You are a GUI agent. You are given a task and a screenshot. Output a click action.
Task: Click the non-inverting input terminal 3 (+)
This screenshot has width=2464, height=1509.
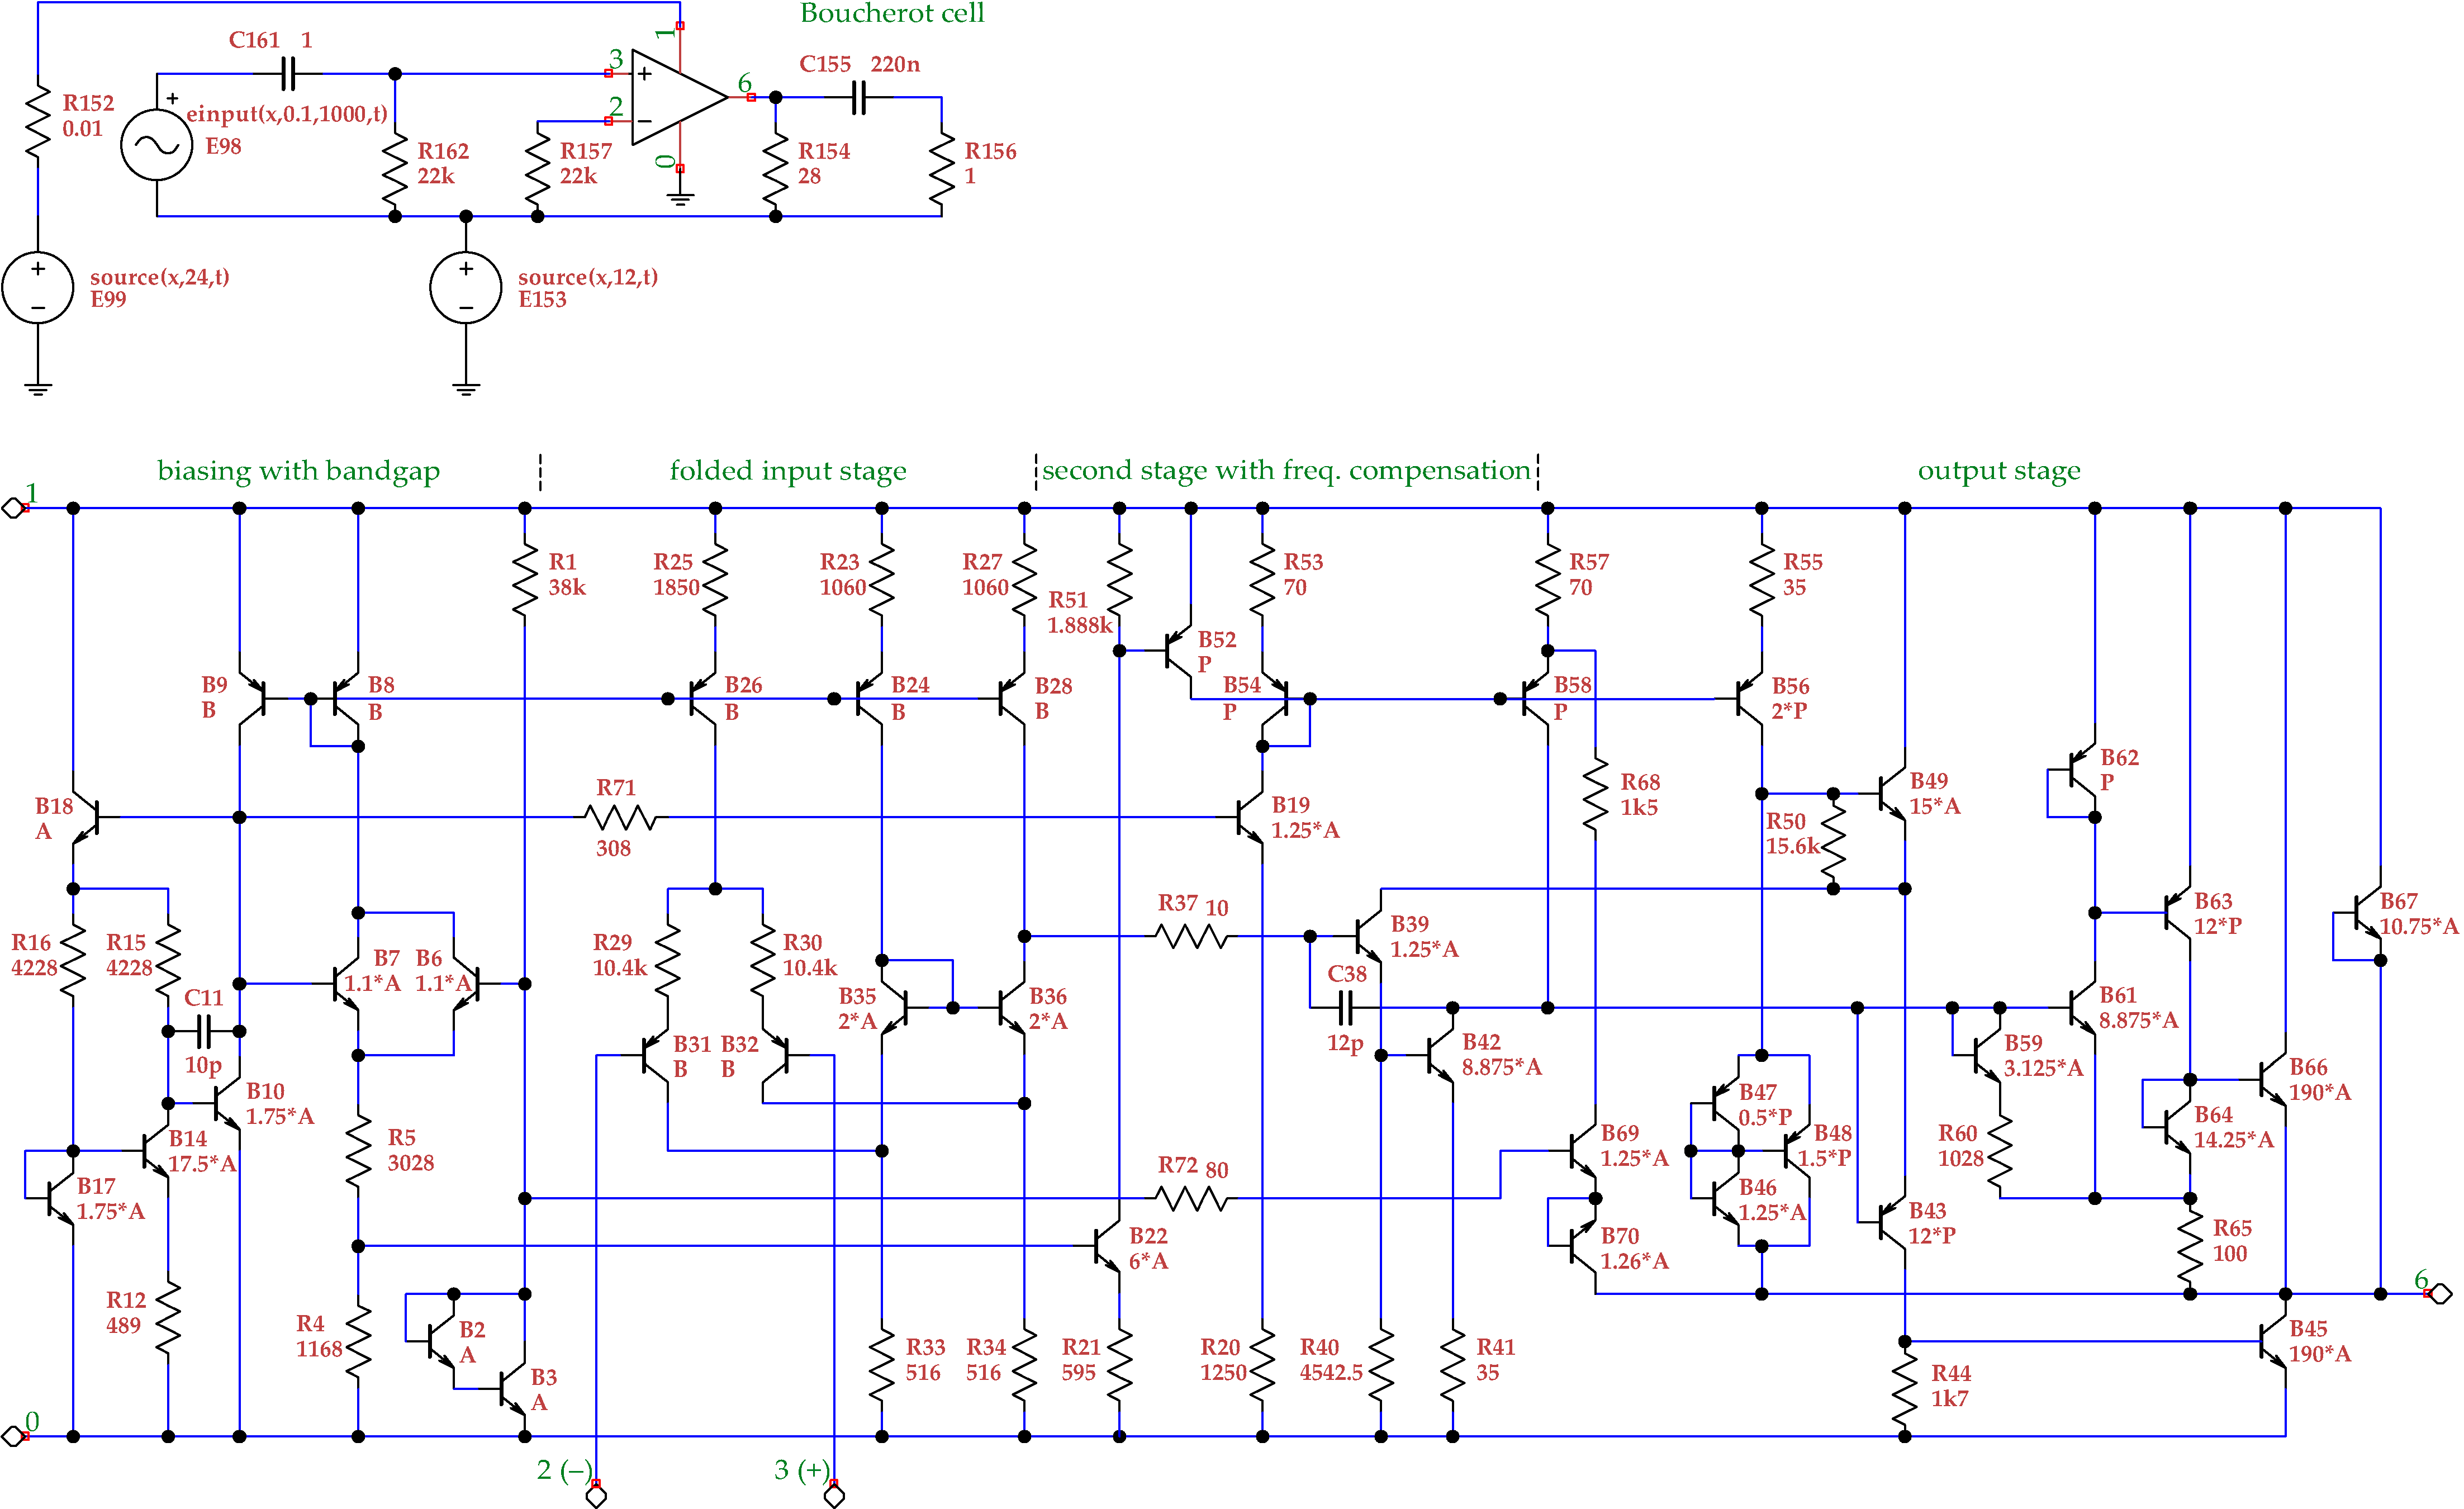(x=834, y=1495)
